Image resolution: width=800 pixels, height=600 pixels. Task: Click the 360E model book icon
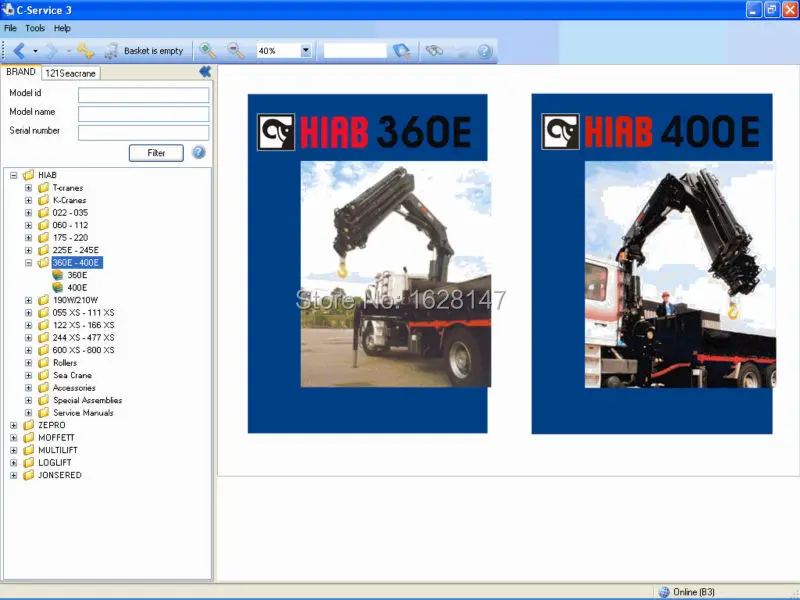pos(58,275)
